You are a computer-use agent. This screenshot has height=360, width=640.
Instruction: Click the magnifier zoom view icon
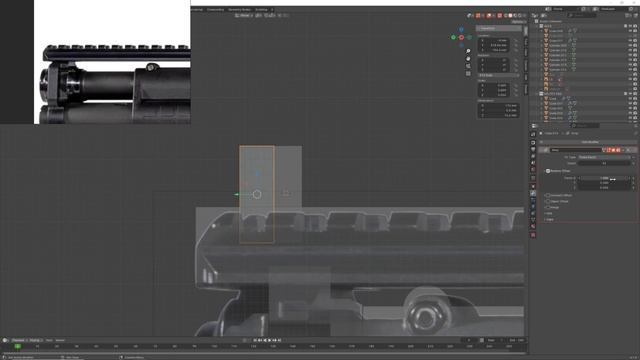tap(468, 51)
